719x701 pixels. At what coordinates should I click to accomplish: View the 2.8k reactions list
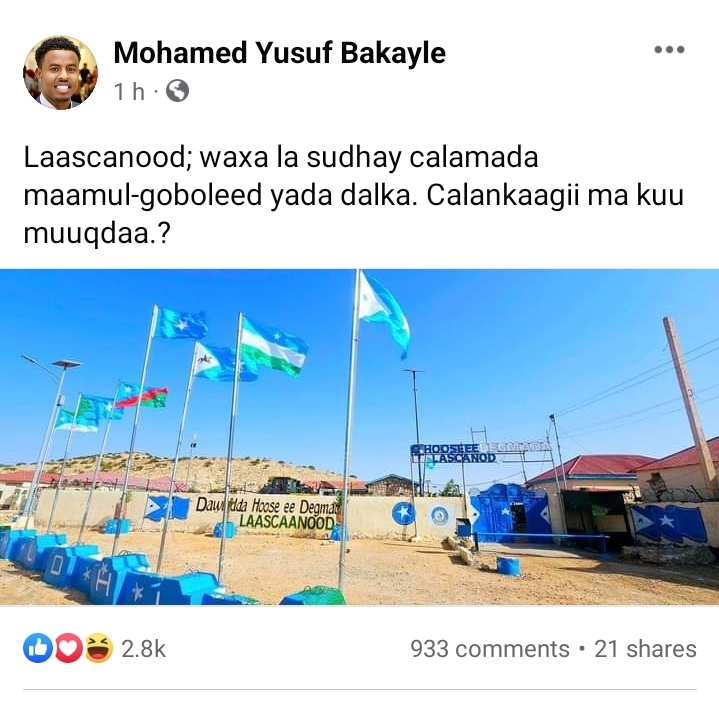(x=144, y=649)
